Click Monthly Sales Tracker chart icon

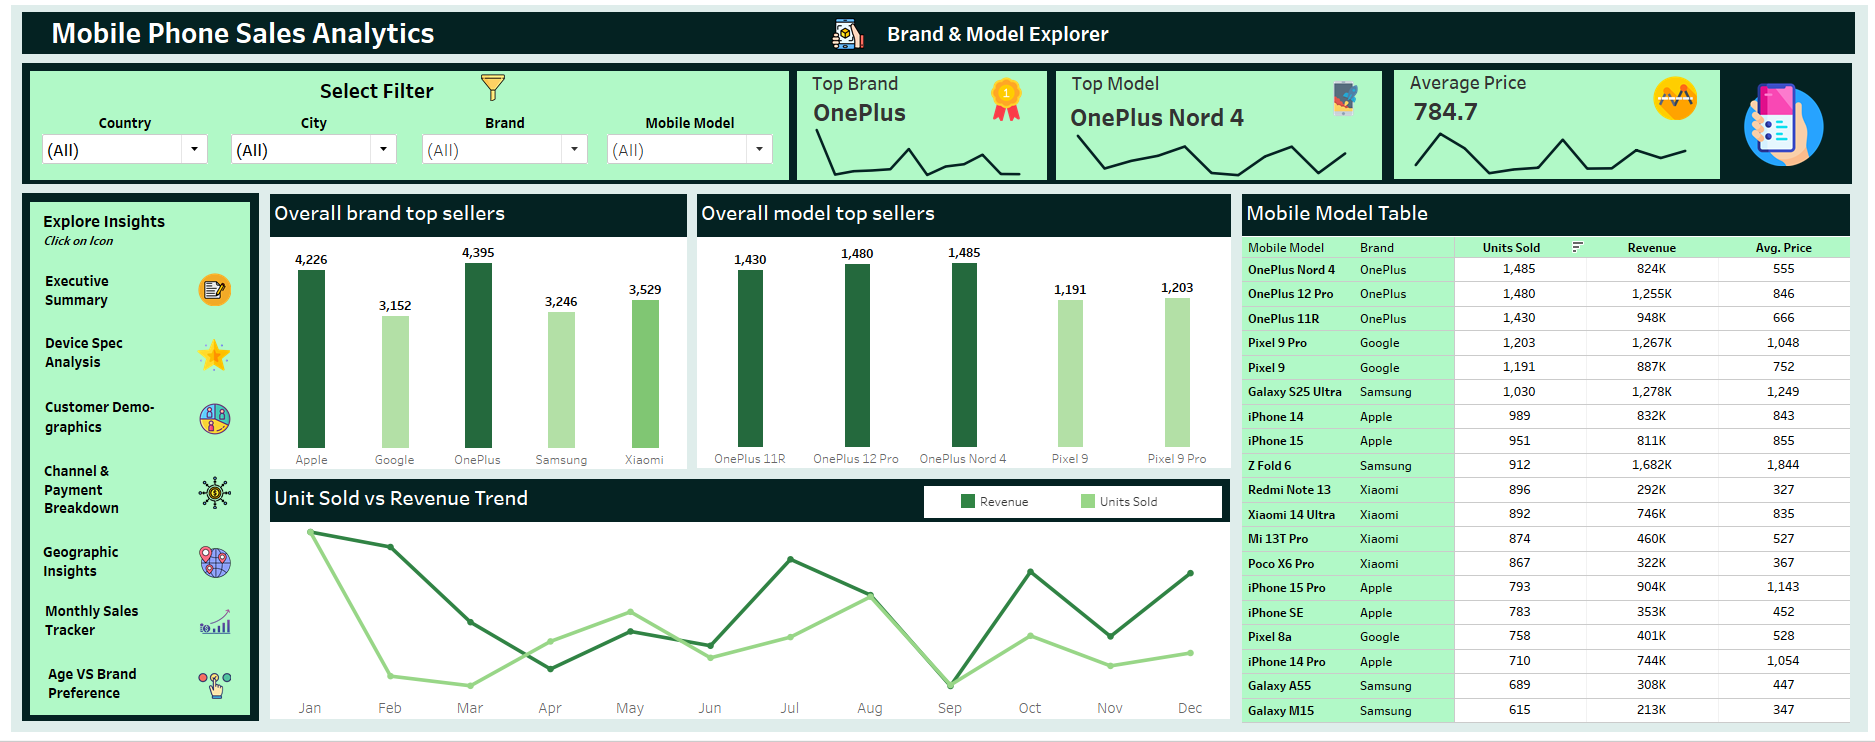(215, 622)
